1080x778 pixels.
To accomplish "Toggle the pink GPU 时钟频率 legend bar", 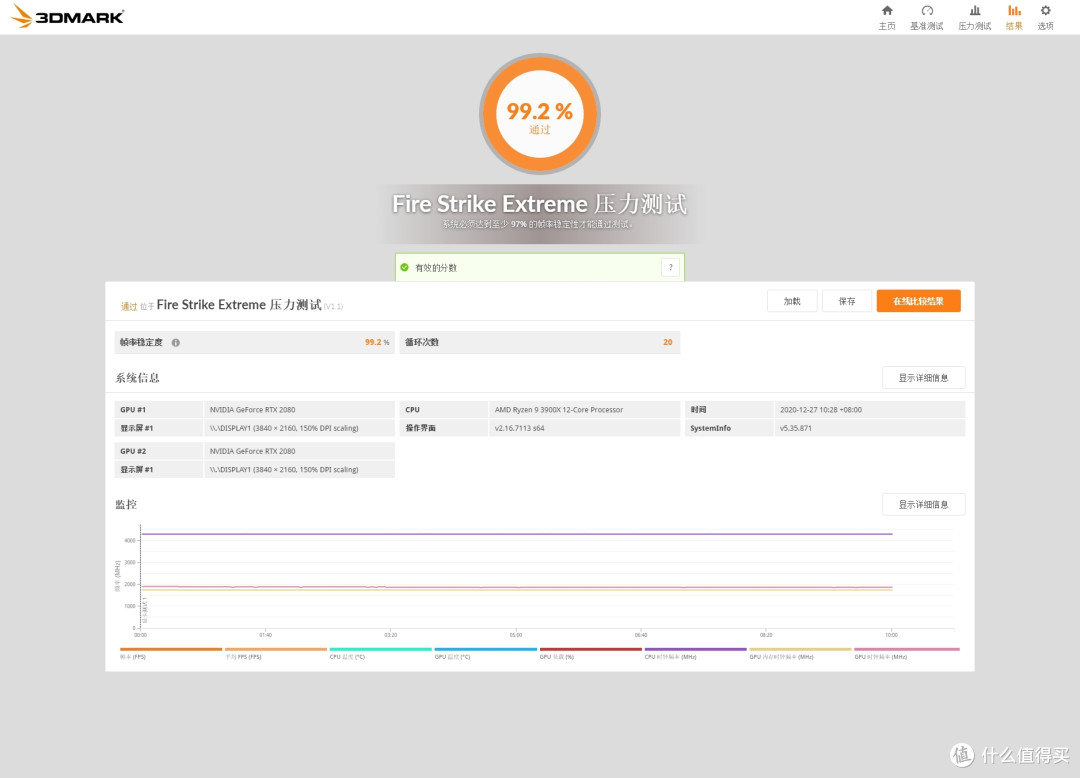I will [906, 649].
